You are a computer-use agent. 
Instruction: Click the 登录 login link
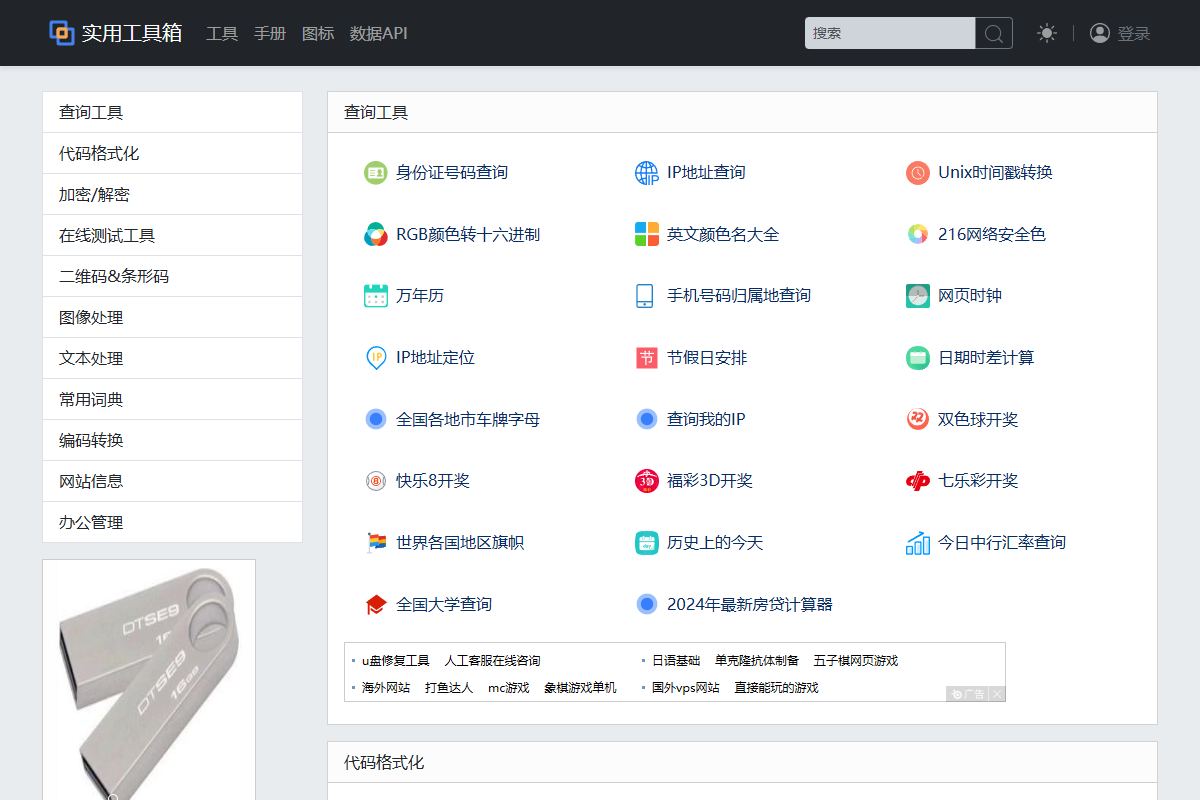(1135, 33)
